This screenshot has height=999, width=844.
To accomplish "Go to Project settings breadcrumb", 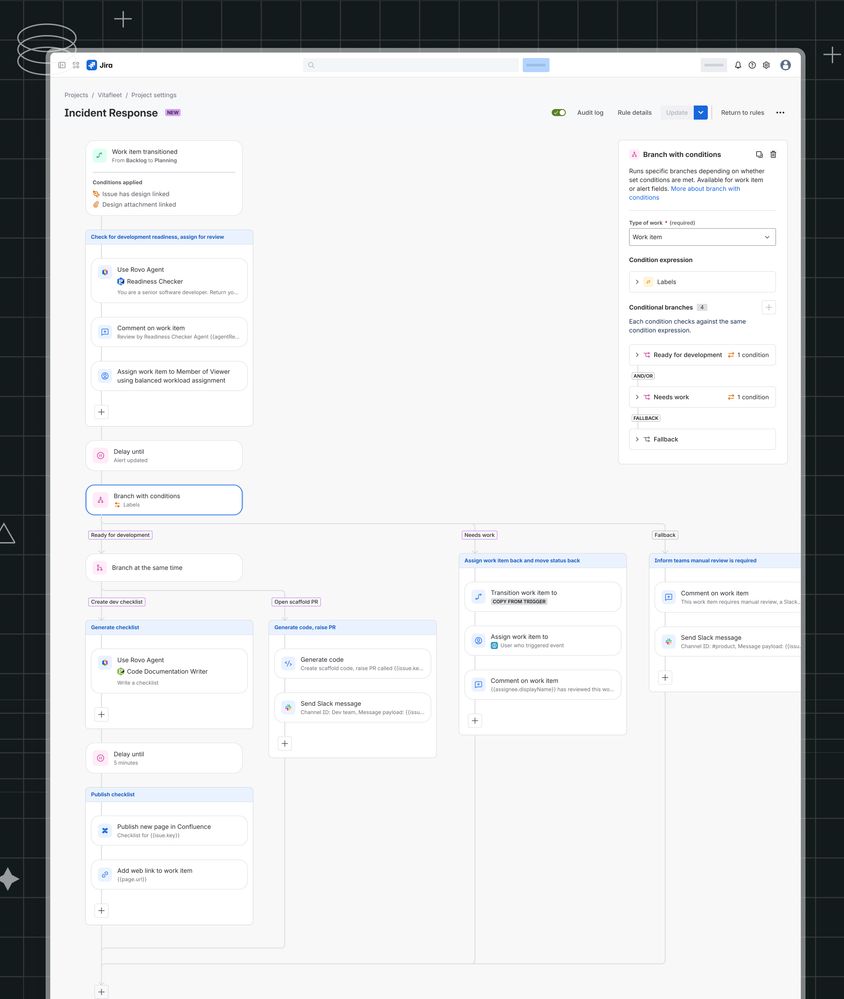I will [154, 95].
